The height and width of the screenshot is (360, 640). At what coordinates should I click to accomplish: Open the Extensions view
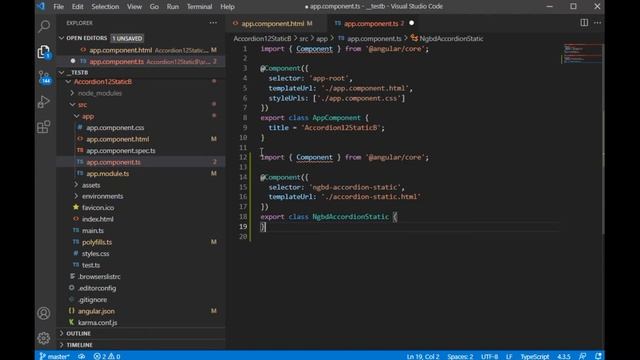[44, 127]
